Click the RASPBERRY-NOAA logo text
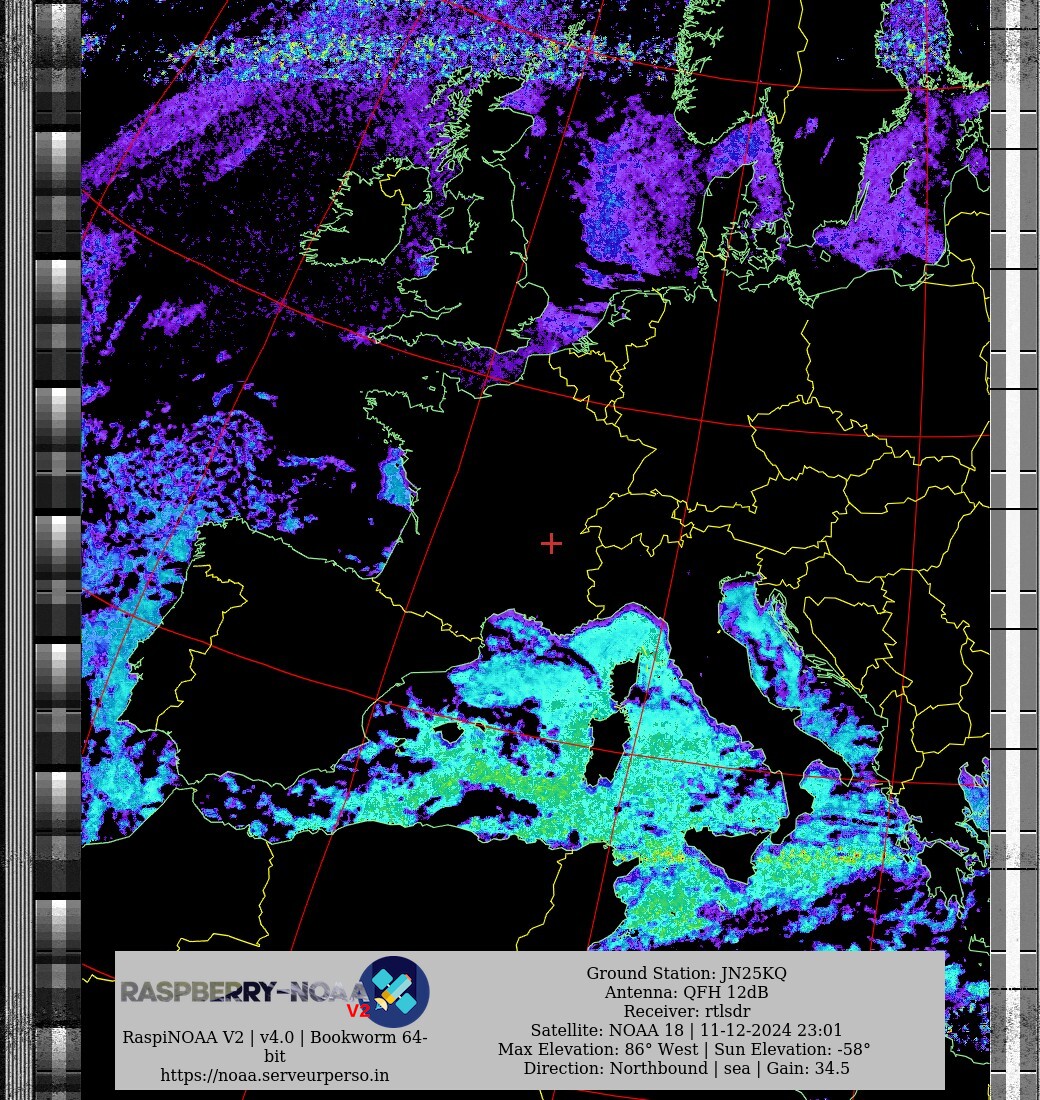This screenshot has height=1100, width=1040. coord(238,992)
